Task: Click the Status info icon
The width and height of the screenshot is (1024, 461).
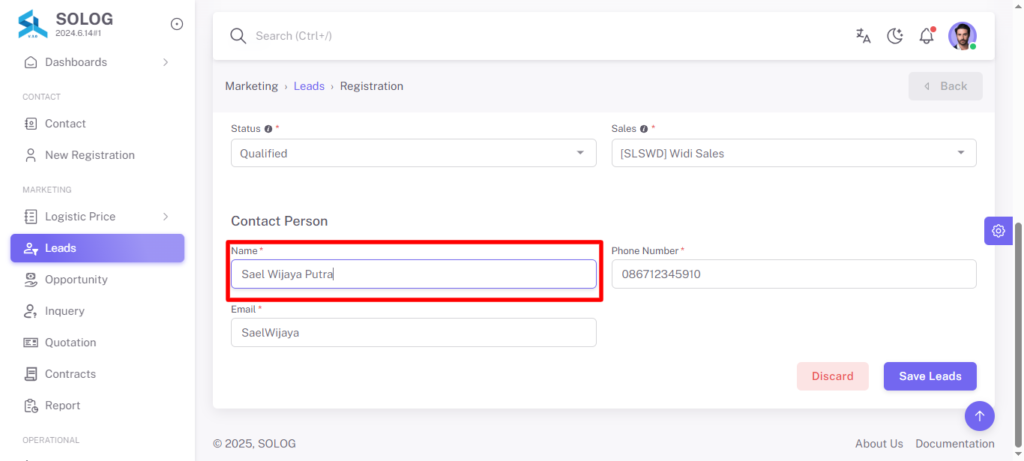Action: [x=268, y=129]
